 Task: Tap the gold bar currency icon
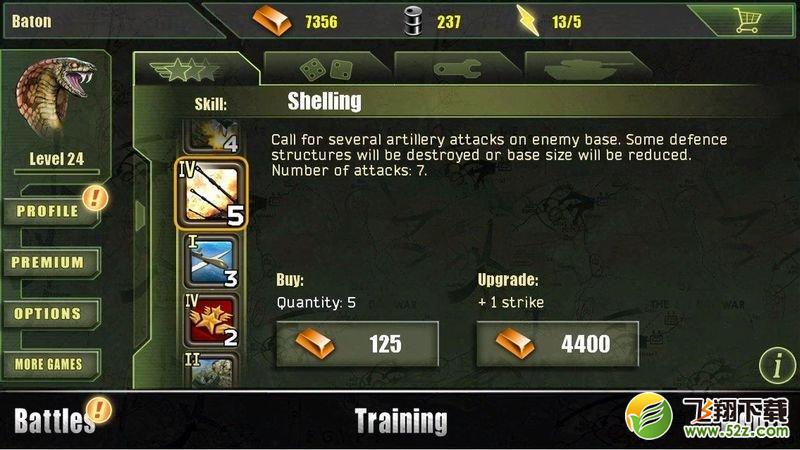click(x=272, y=21)
